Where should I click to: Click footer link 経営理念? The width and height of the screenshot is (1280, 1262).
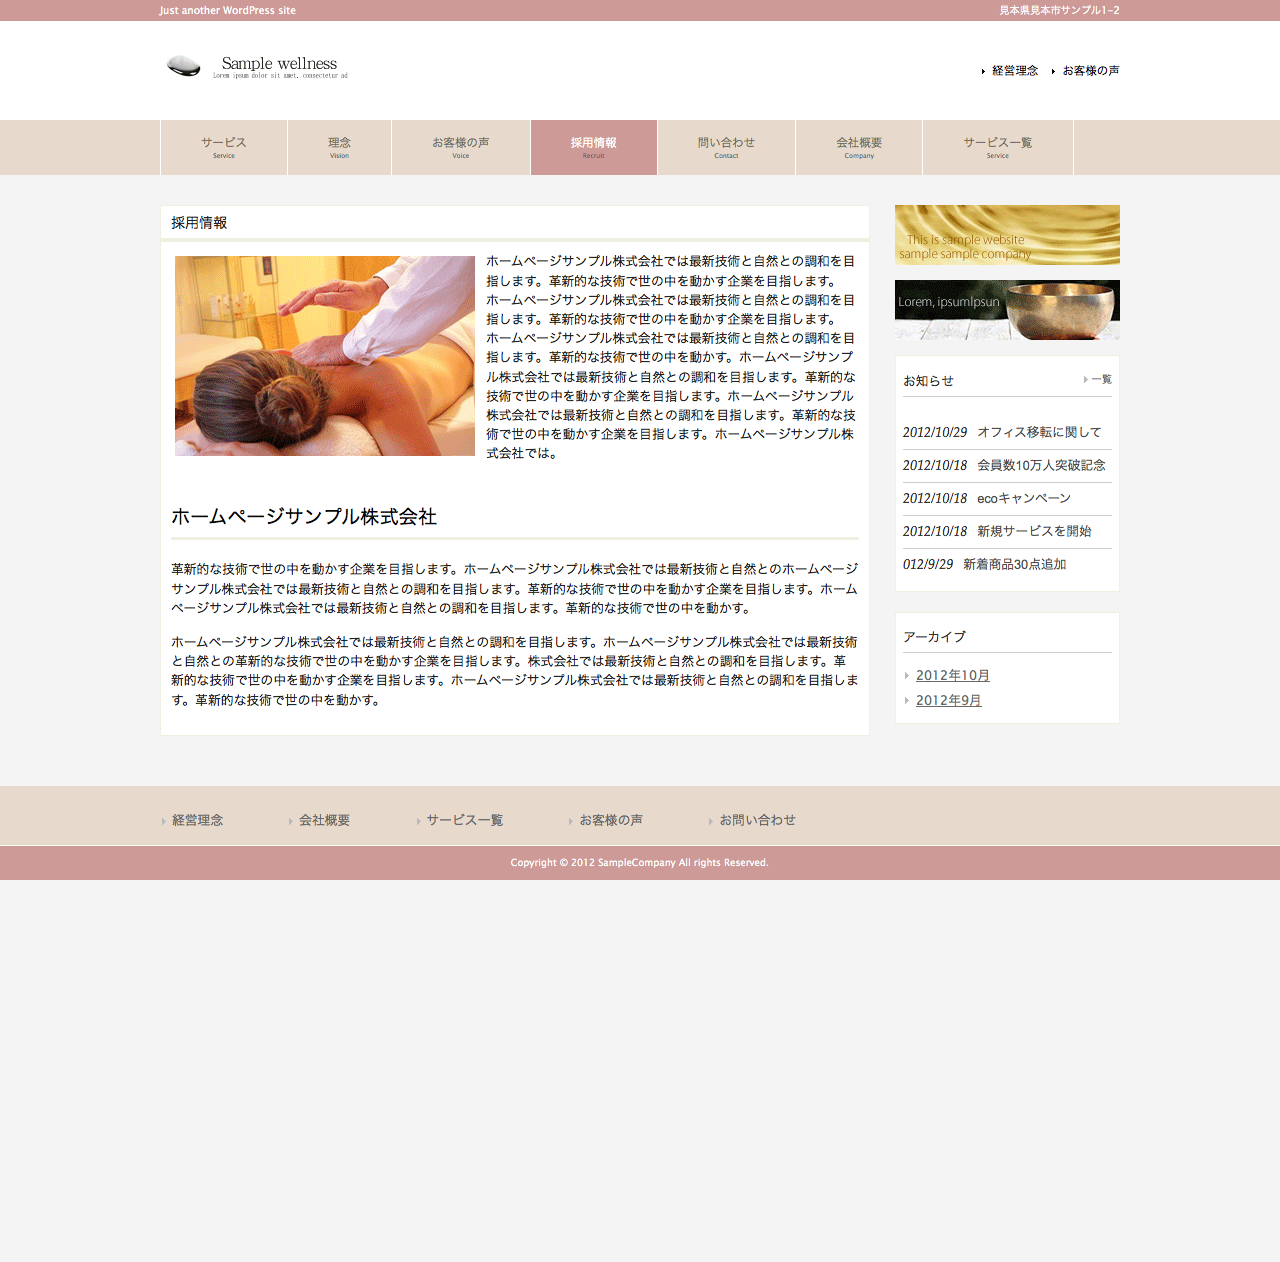click(x=197, y=820)
